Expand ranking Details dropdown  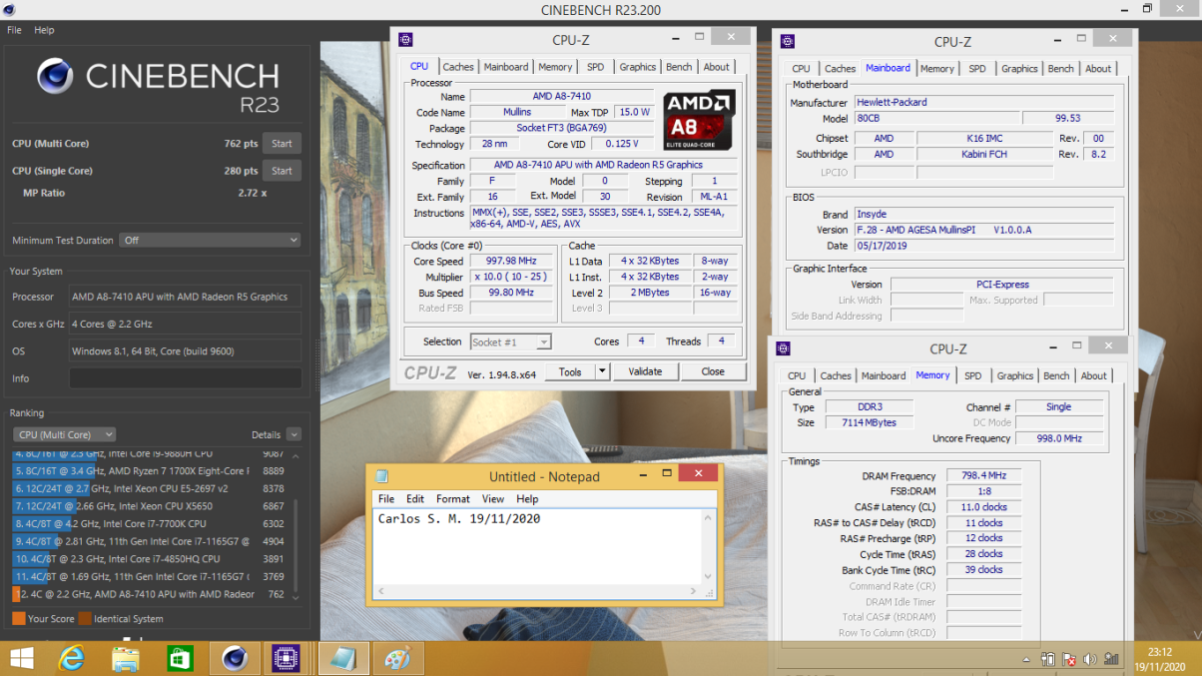coord(293,435)
